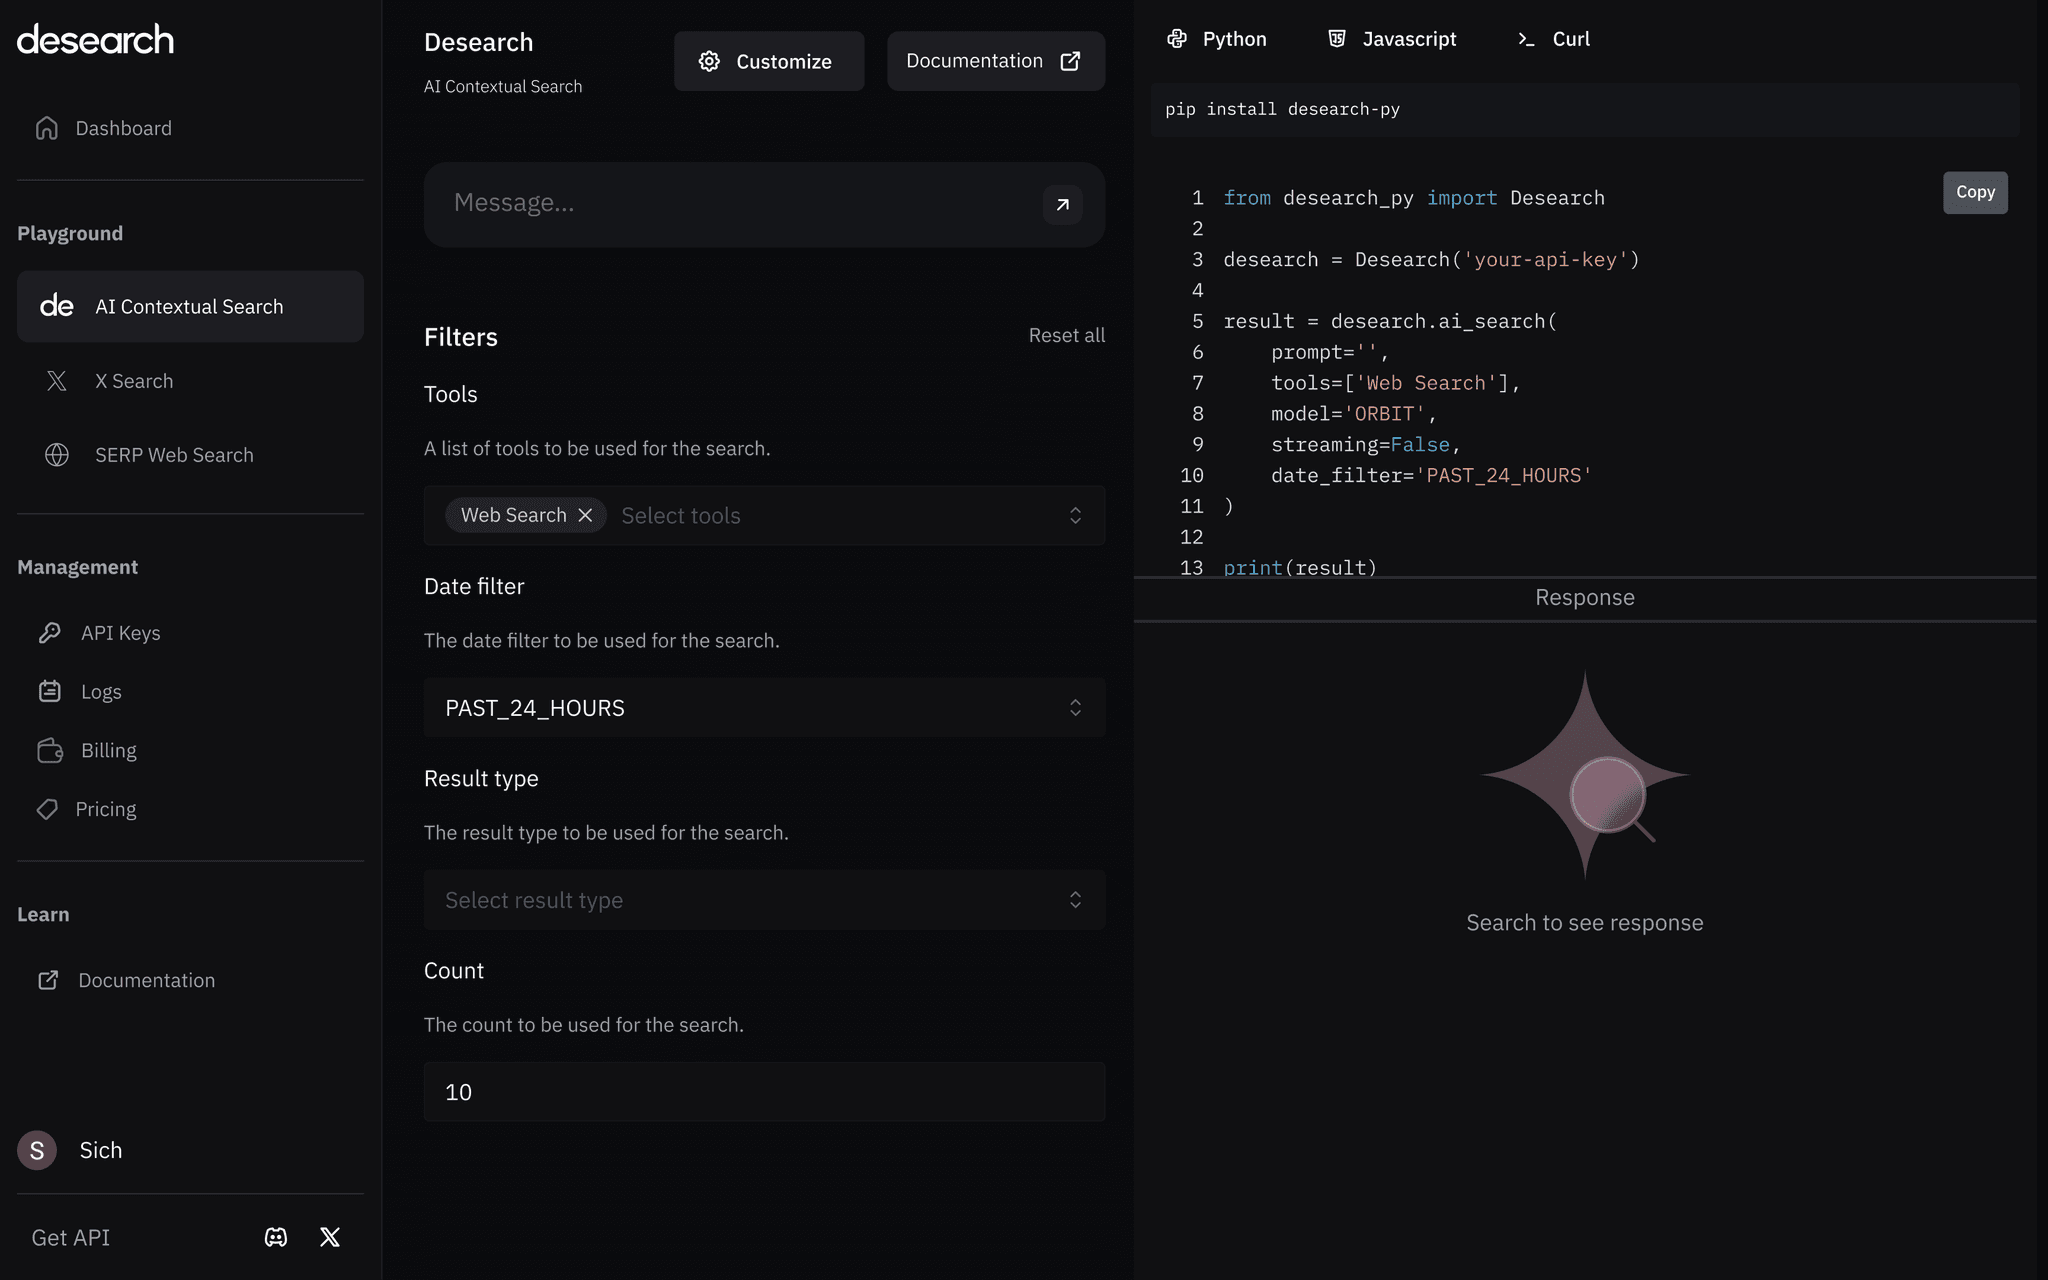Open the PAST_24_HOURS date filter dropdown
The width and height of the screenshot is (2048, 1280).
coord(764,707)
